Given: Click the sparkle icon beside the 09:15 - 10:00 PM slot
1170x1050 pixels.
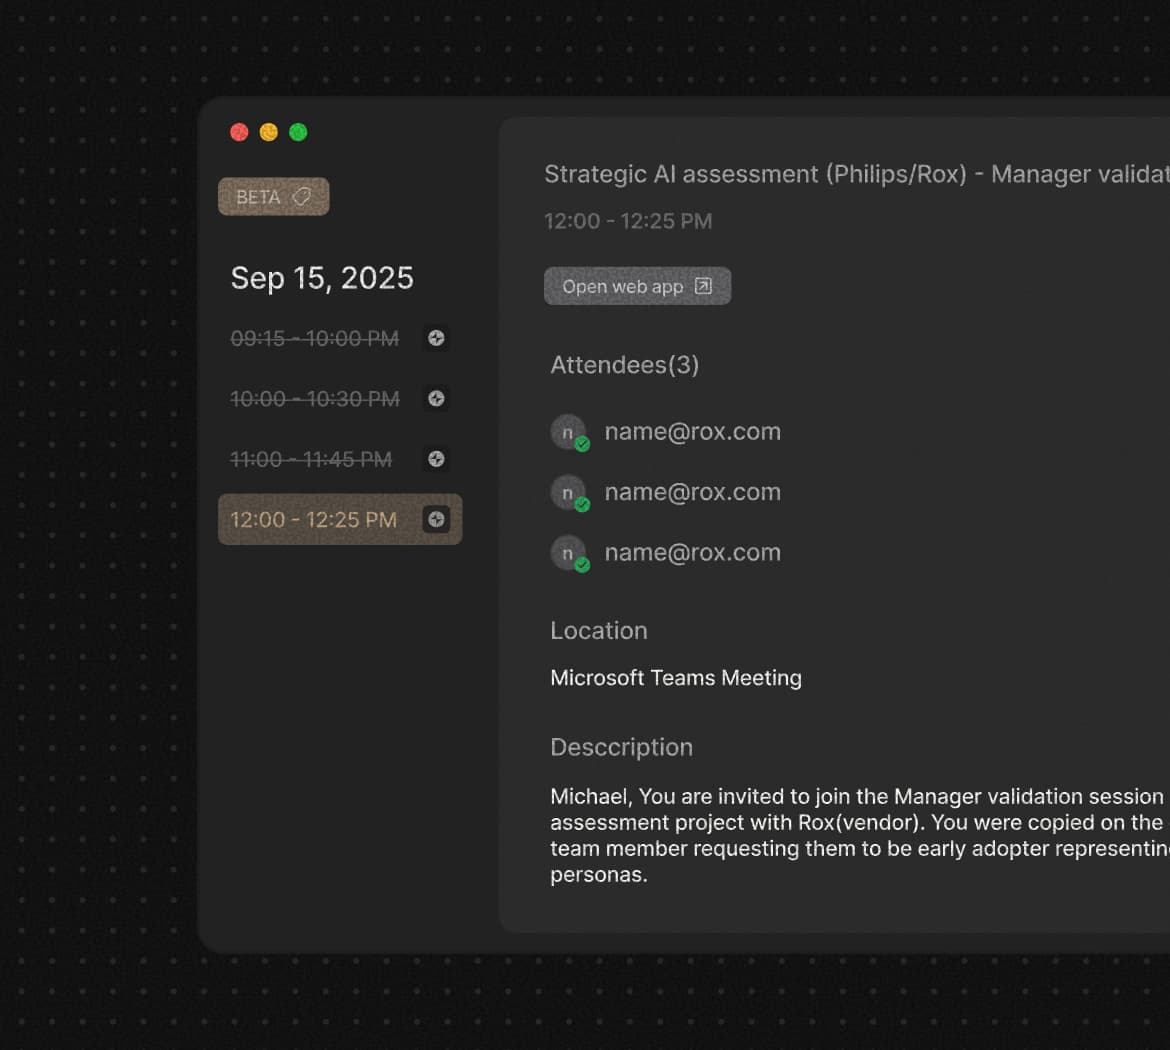Looking at the screenshot, I should click(x=436, y=338).
